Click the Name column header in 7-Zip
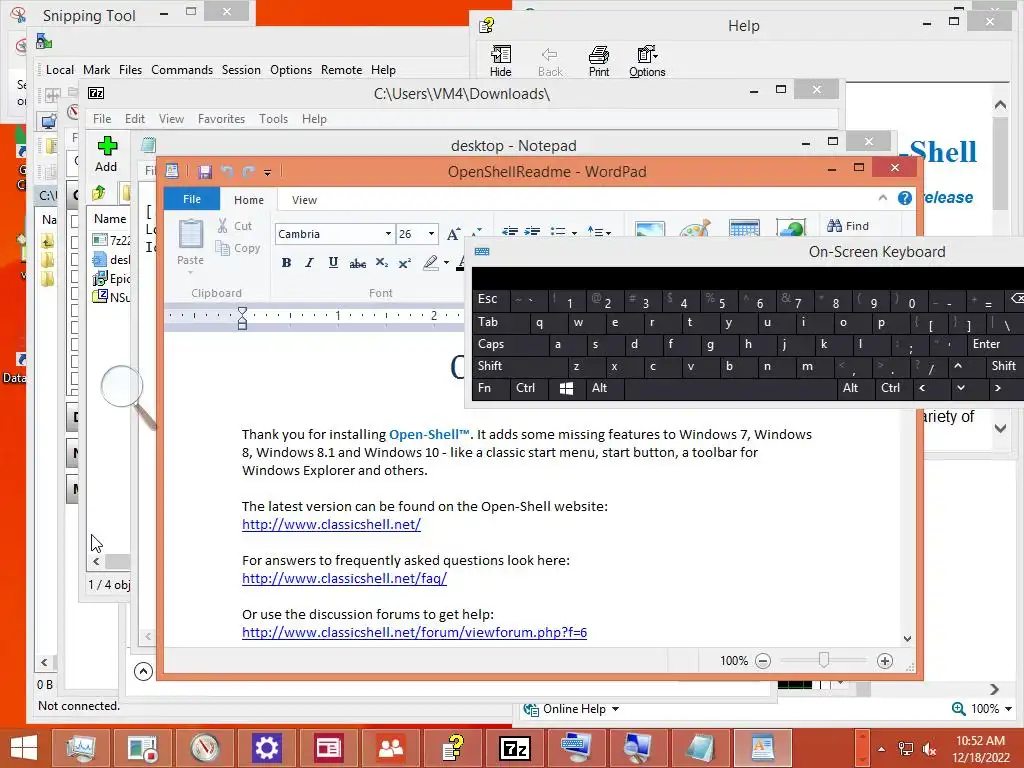Screen dimensions: 1024x768 [x=110, y=219]
